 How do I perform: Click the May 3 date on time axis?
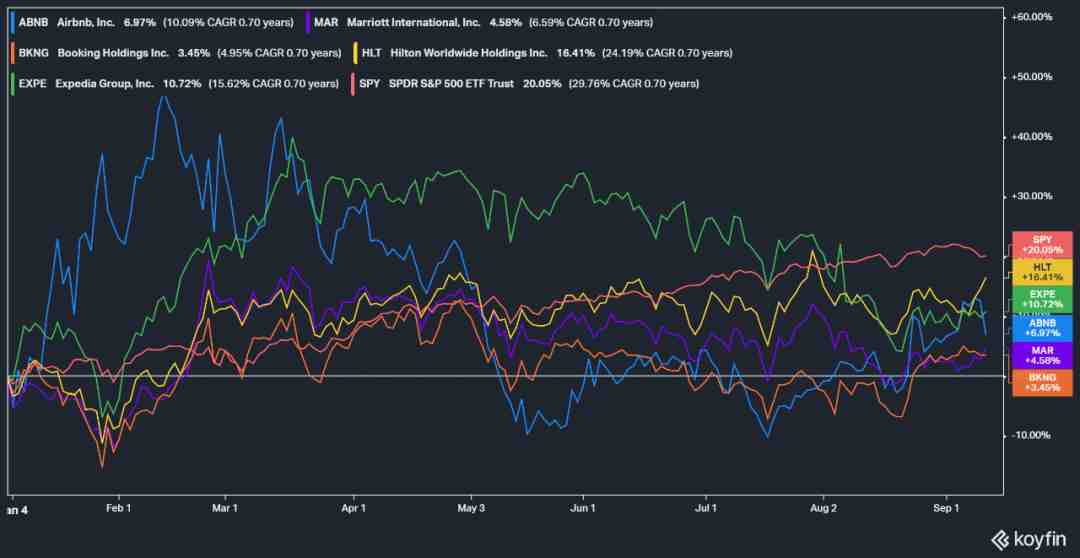[x=470, y=508]
